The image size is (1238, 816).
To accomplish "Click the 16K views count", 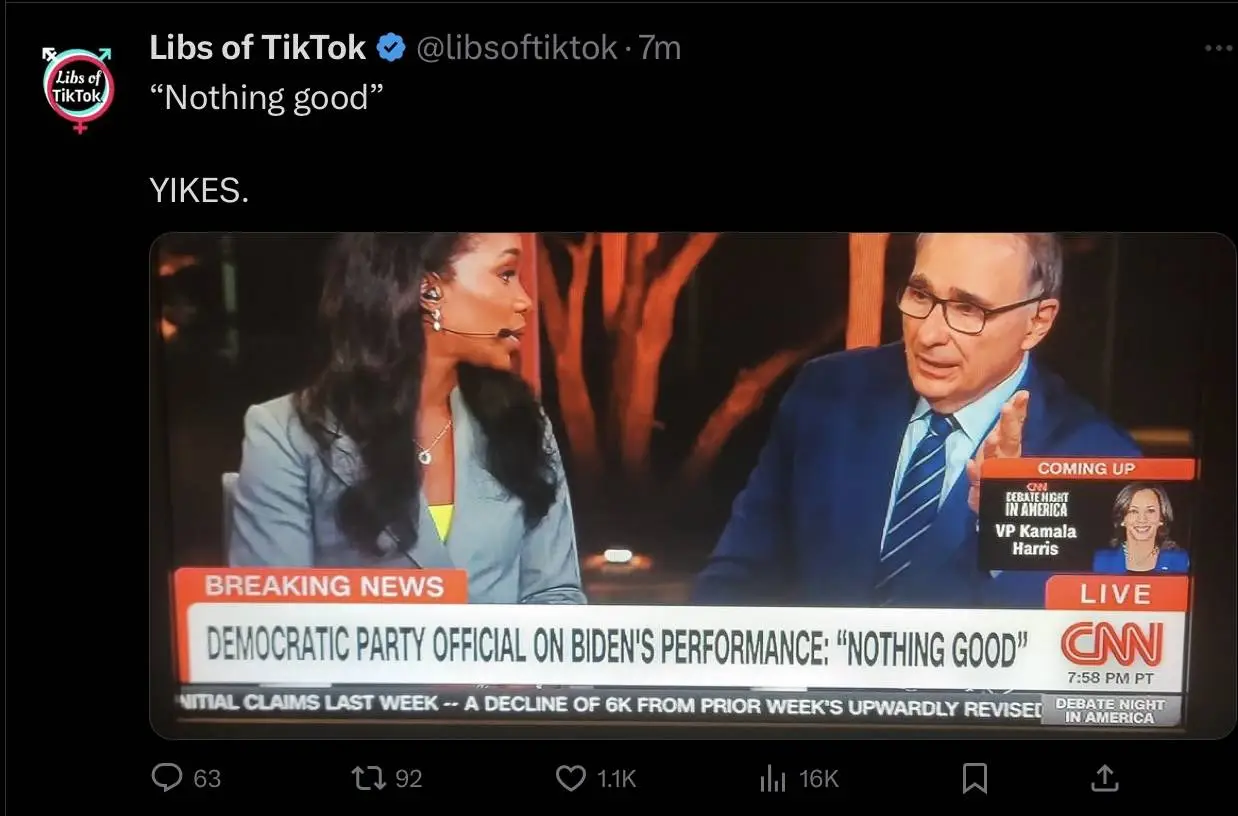I will click(x=819, y=779).
